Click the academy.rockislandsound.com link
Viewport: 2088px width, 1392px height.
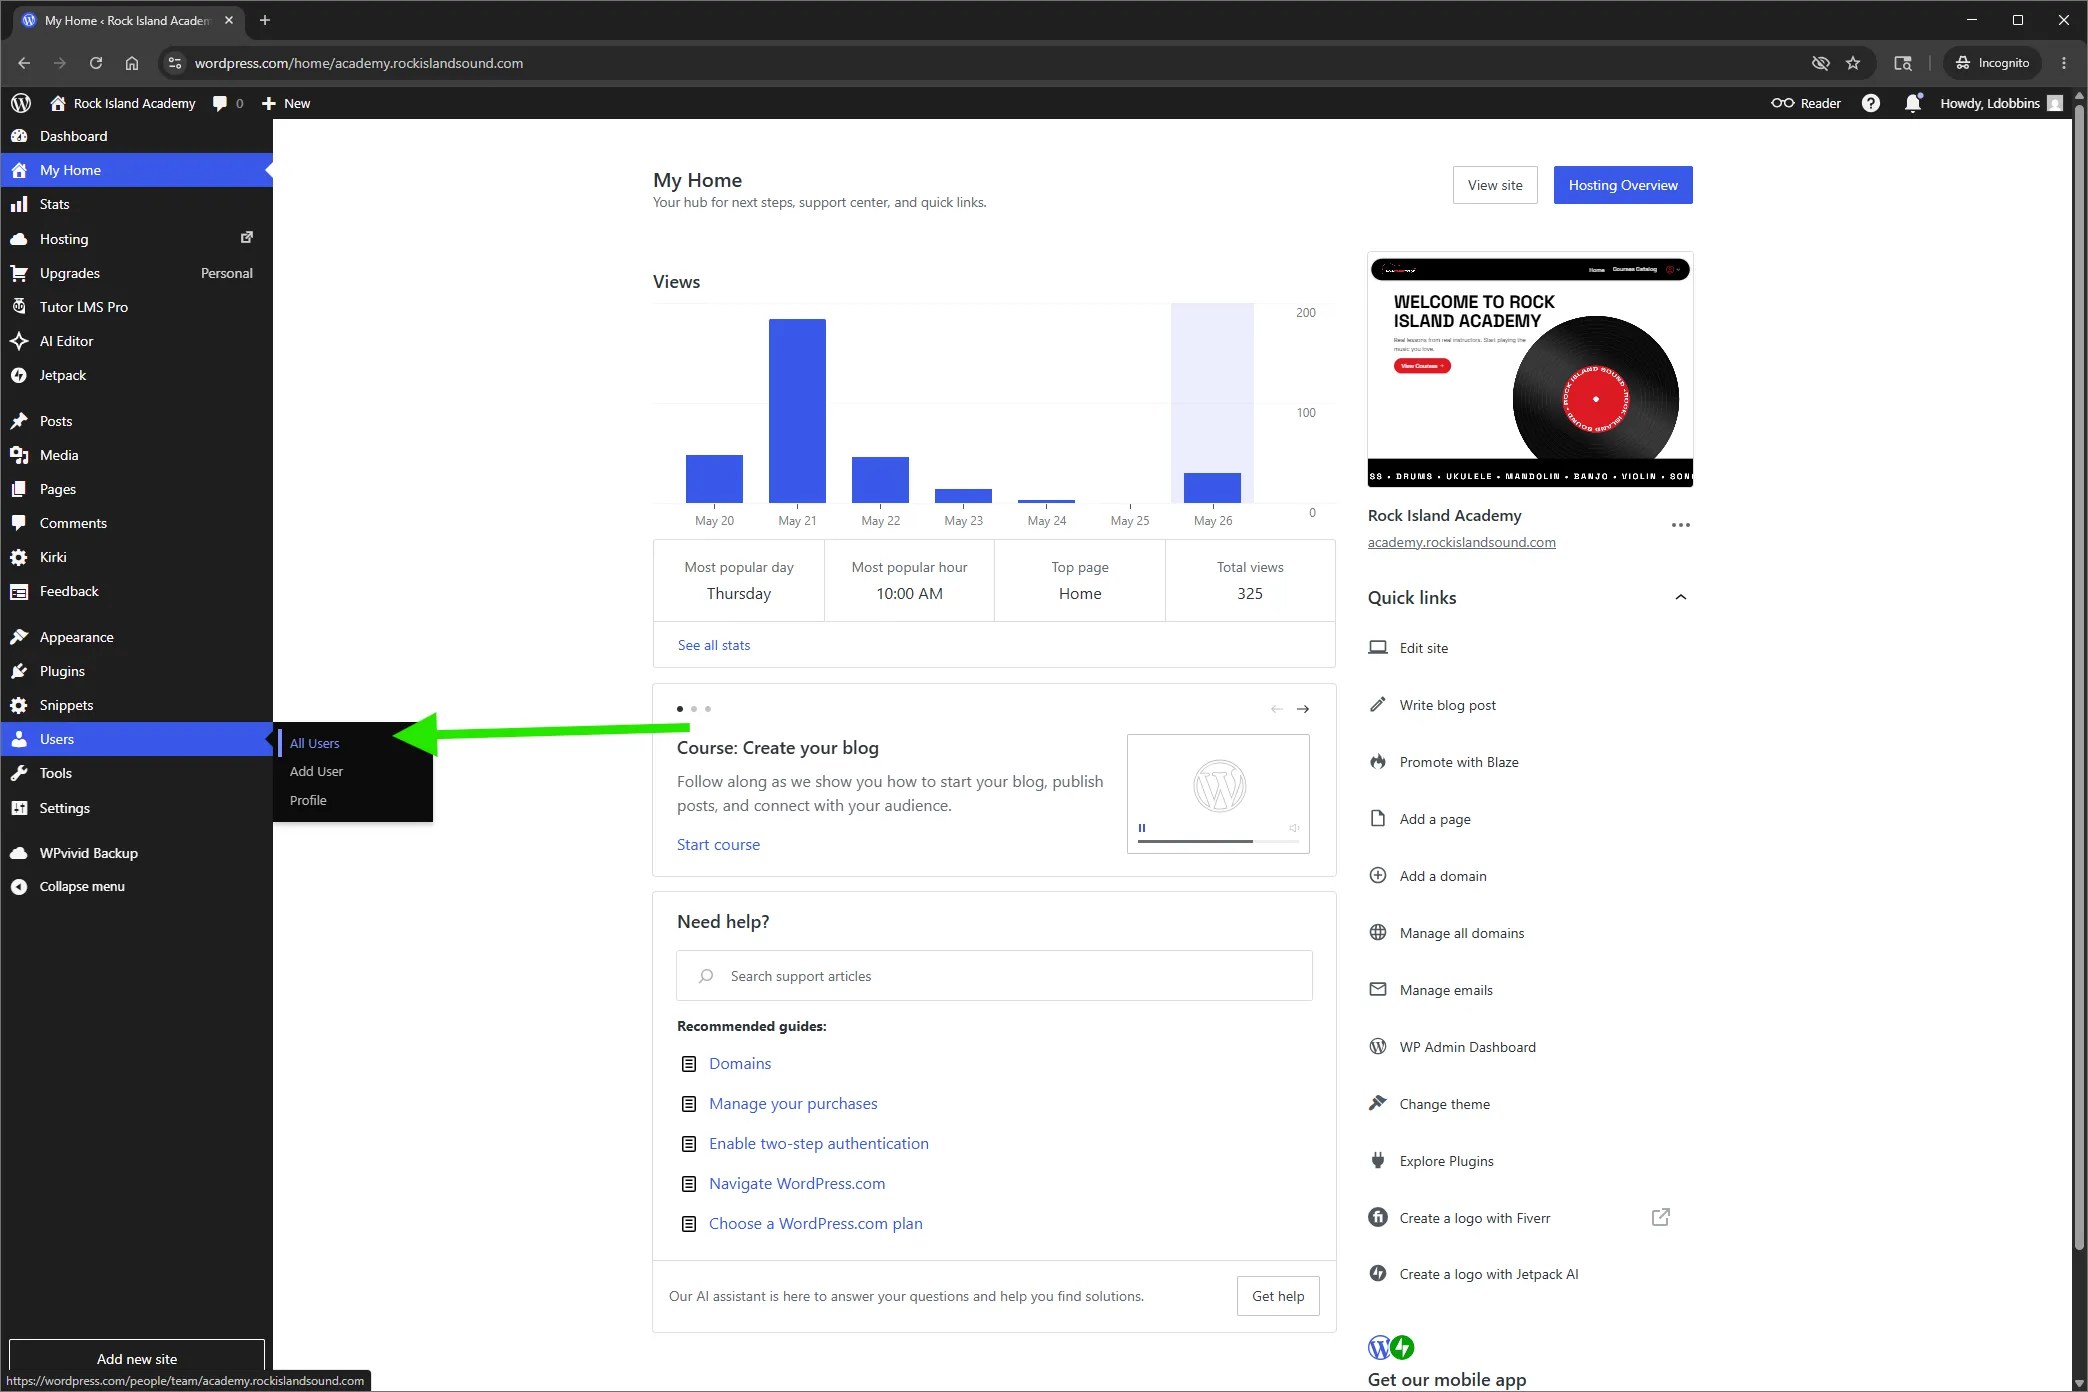point(1462,542)
